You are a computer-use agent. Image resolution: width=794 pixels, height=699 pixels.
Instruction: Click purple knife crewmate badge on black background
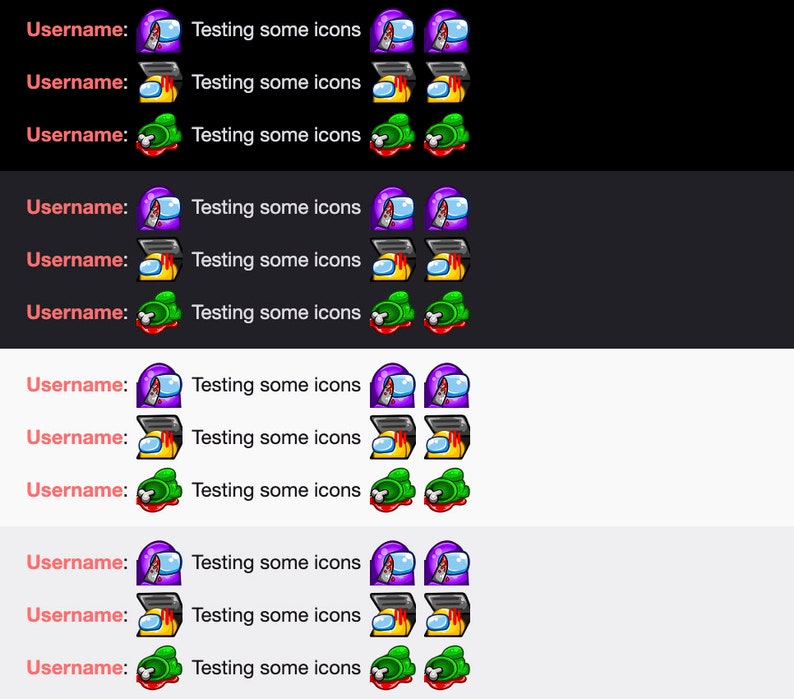tap(159, 30)
